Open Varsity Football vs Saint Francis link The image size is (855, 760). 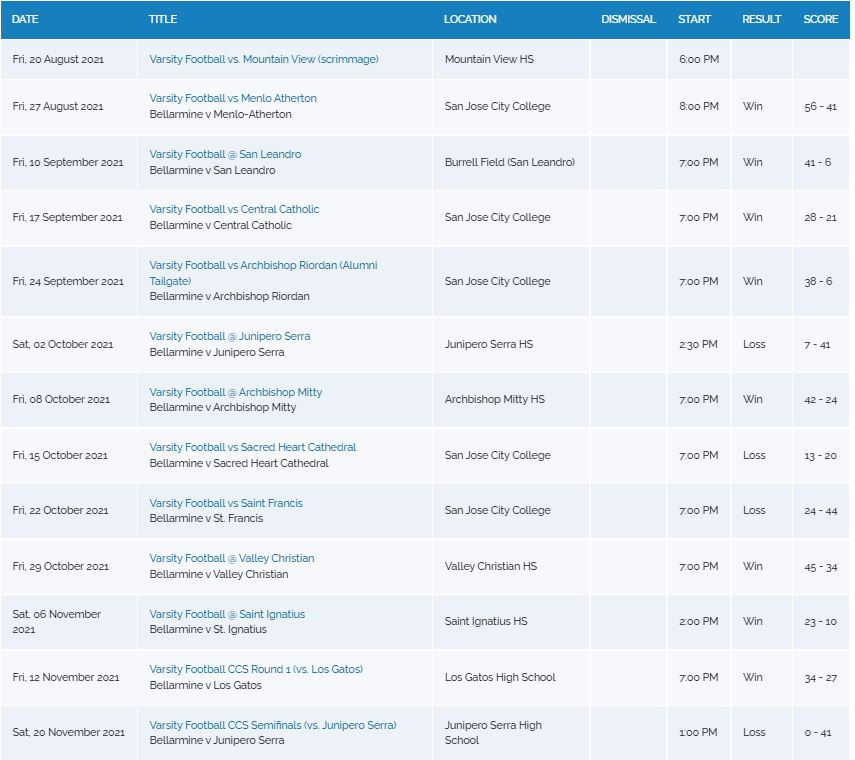(x=226, y=503)
